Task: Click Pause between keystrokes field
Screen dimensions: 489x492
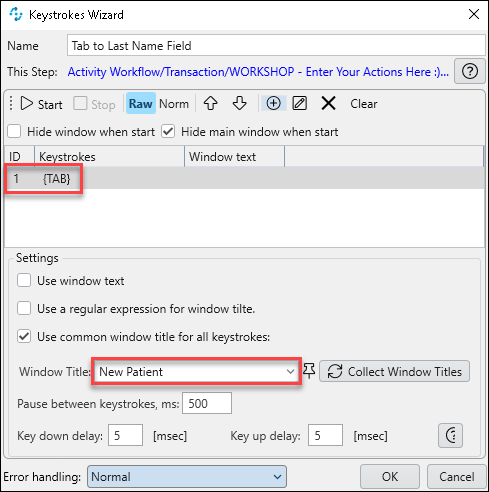Action: [207, 403]
